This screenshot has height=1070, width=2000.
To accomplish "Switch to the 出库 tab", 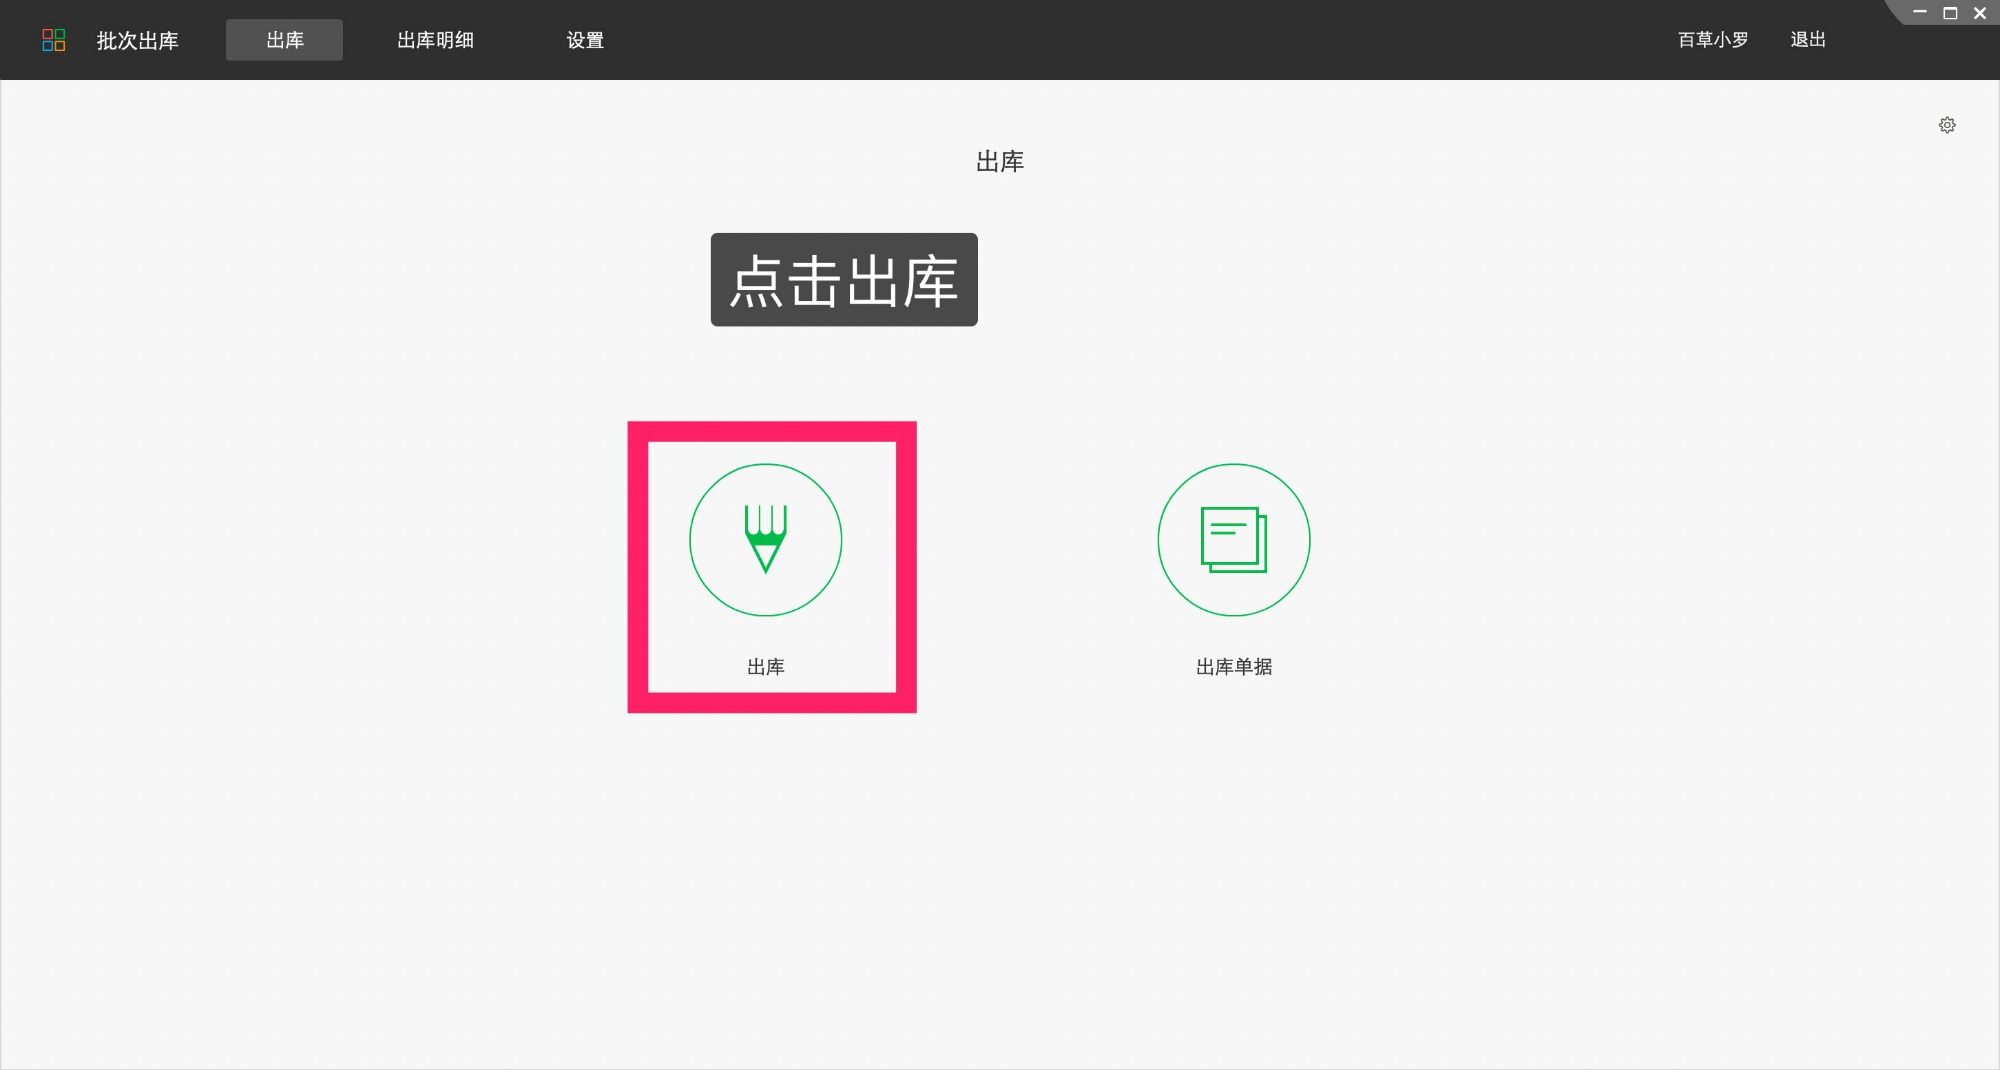I will pos(284,40).
